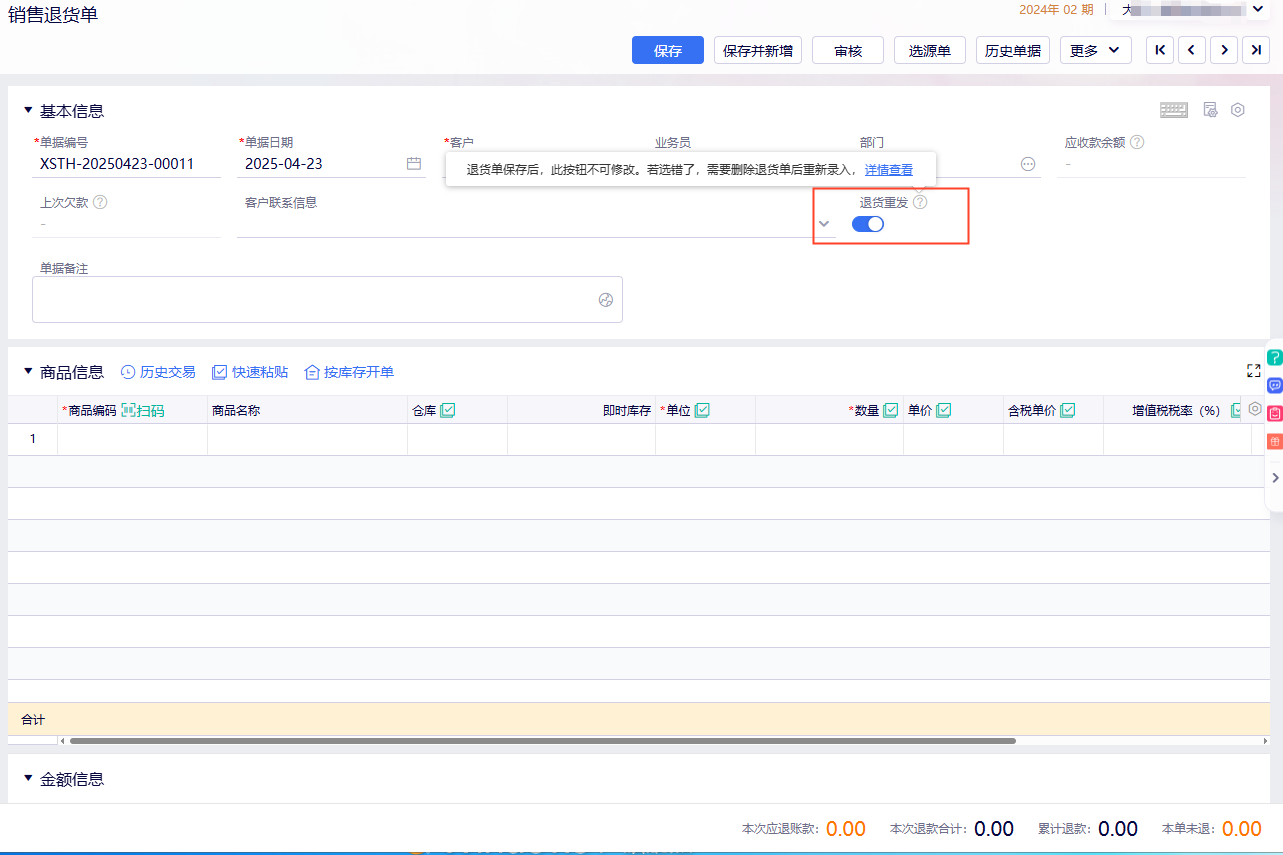Toggle the checkbox in the 单价 column header

[x=943, y=410]
